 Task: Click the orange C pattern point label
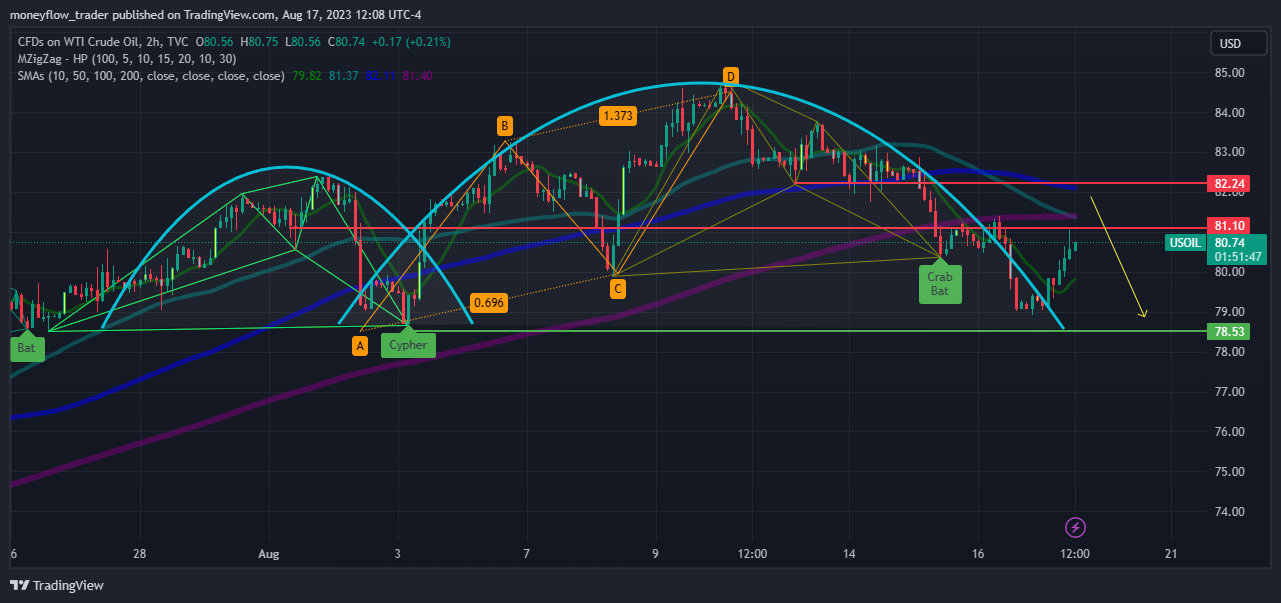618,289
